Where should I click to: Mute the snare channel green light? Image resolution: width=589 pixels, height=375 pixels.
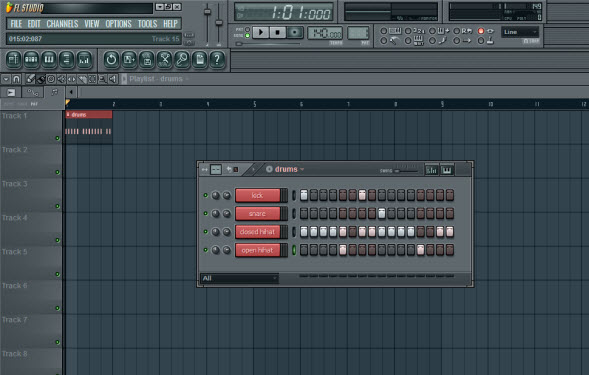pyautogui.click(x=205, y=213)
